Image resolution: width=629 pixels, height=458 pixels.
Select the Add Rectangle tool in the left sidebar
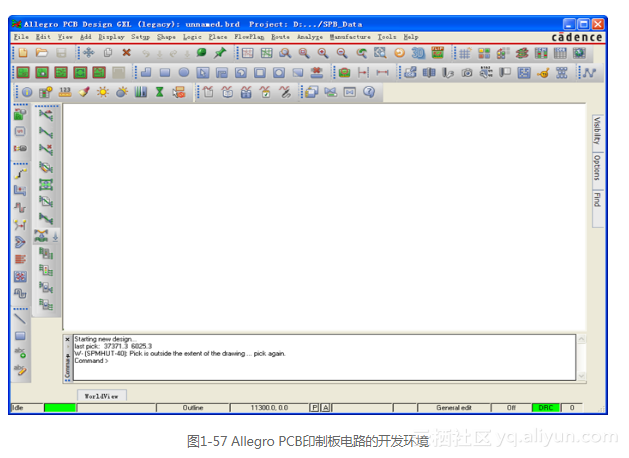click(x=20, y=336)
